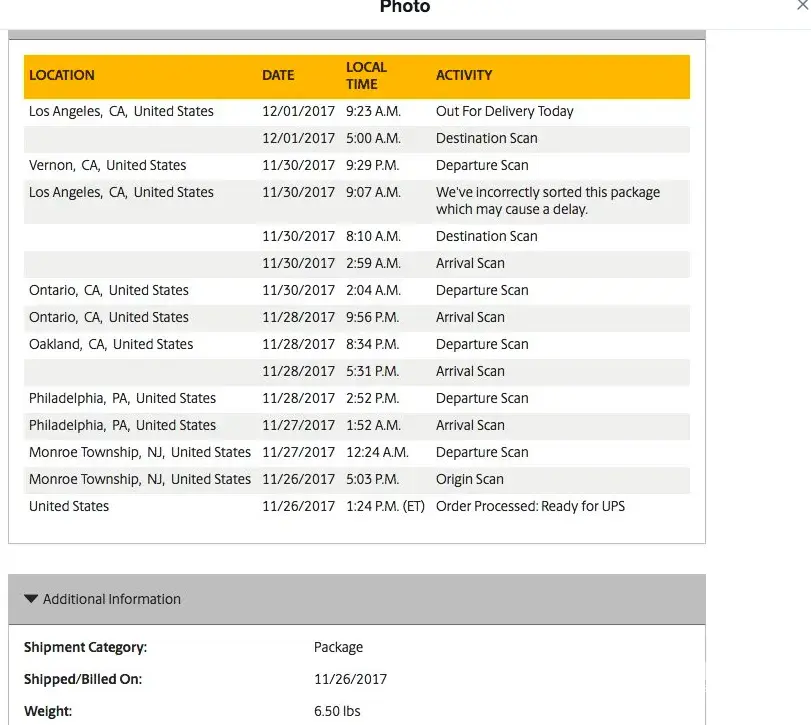Viewport: 811px width, 725px height.
Task: Click the LOCAL TIME column header
Action: click(366, 76)
